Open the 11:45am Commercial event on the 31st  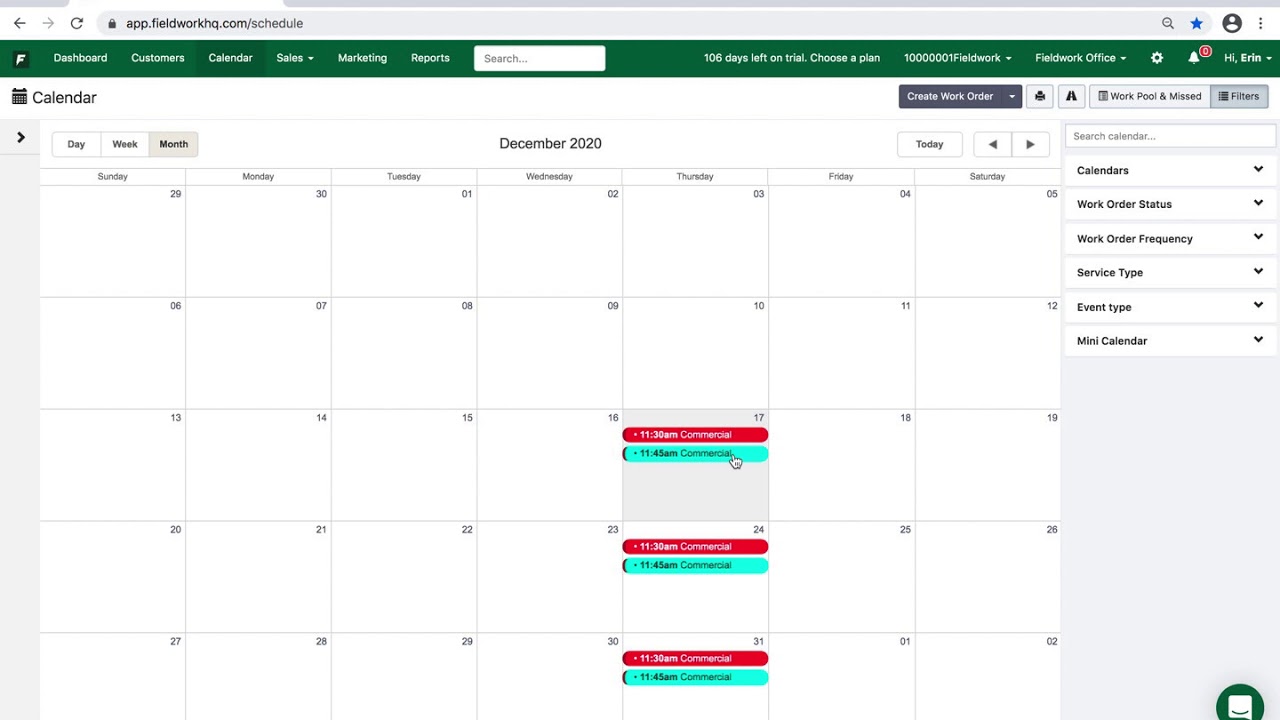(x=695, y=678)
